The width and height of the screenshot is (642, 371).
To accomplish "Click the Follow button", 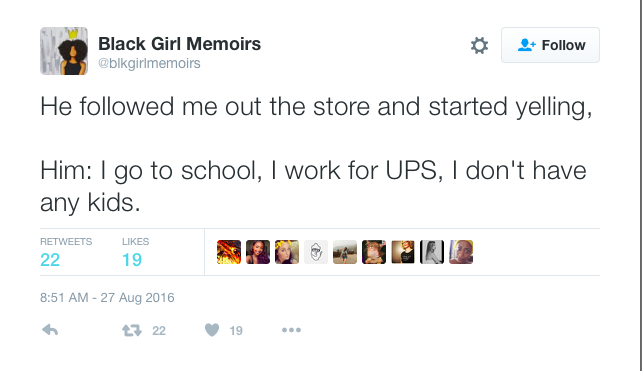I will click(550, 45).
